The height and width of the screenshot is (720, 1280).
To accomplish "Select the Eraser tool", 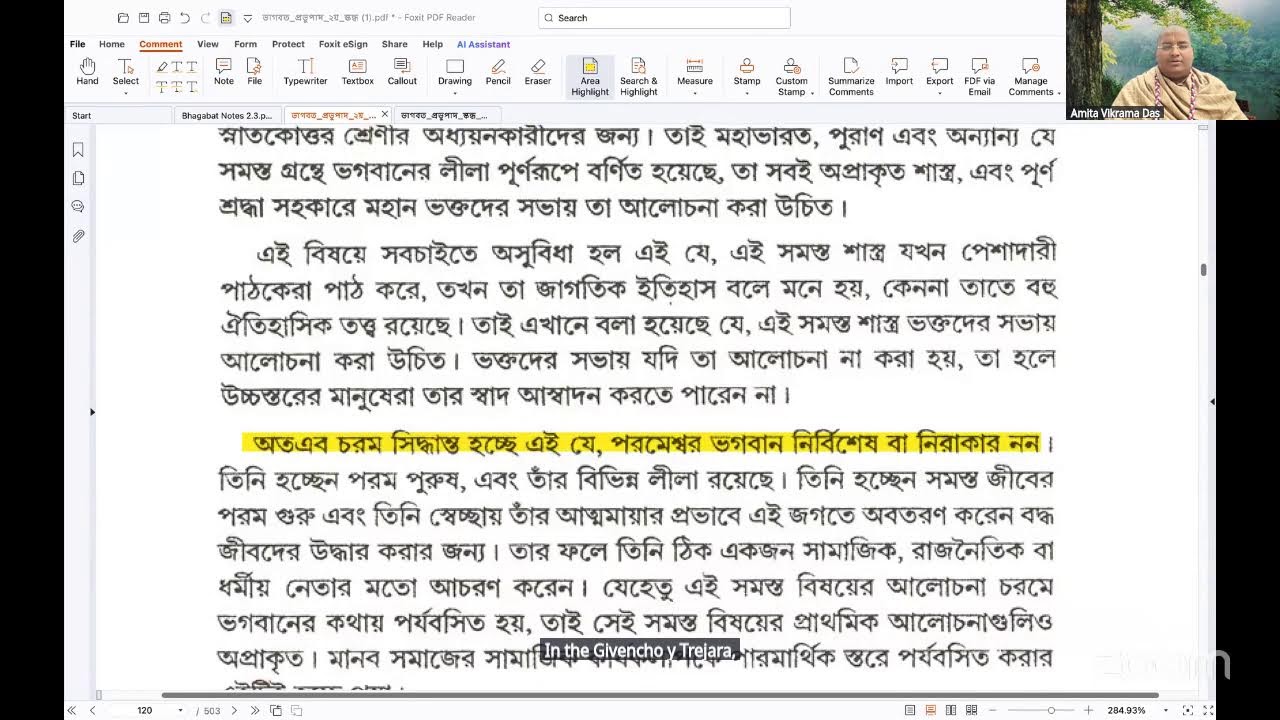I will [538, 72].
